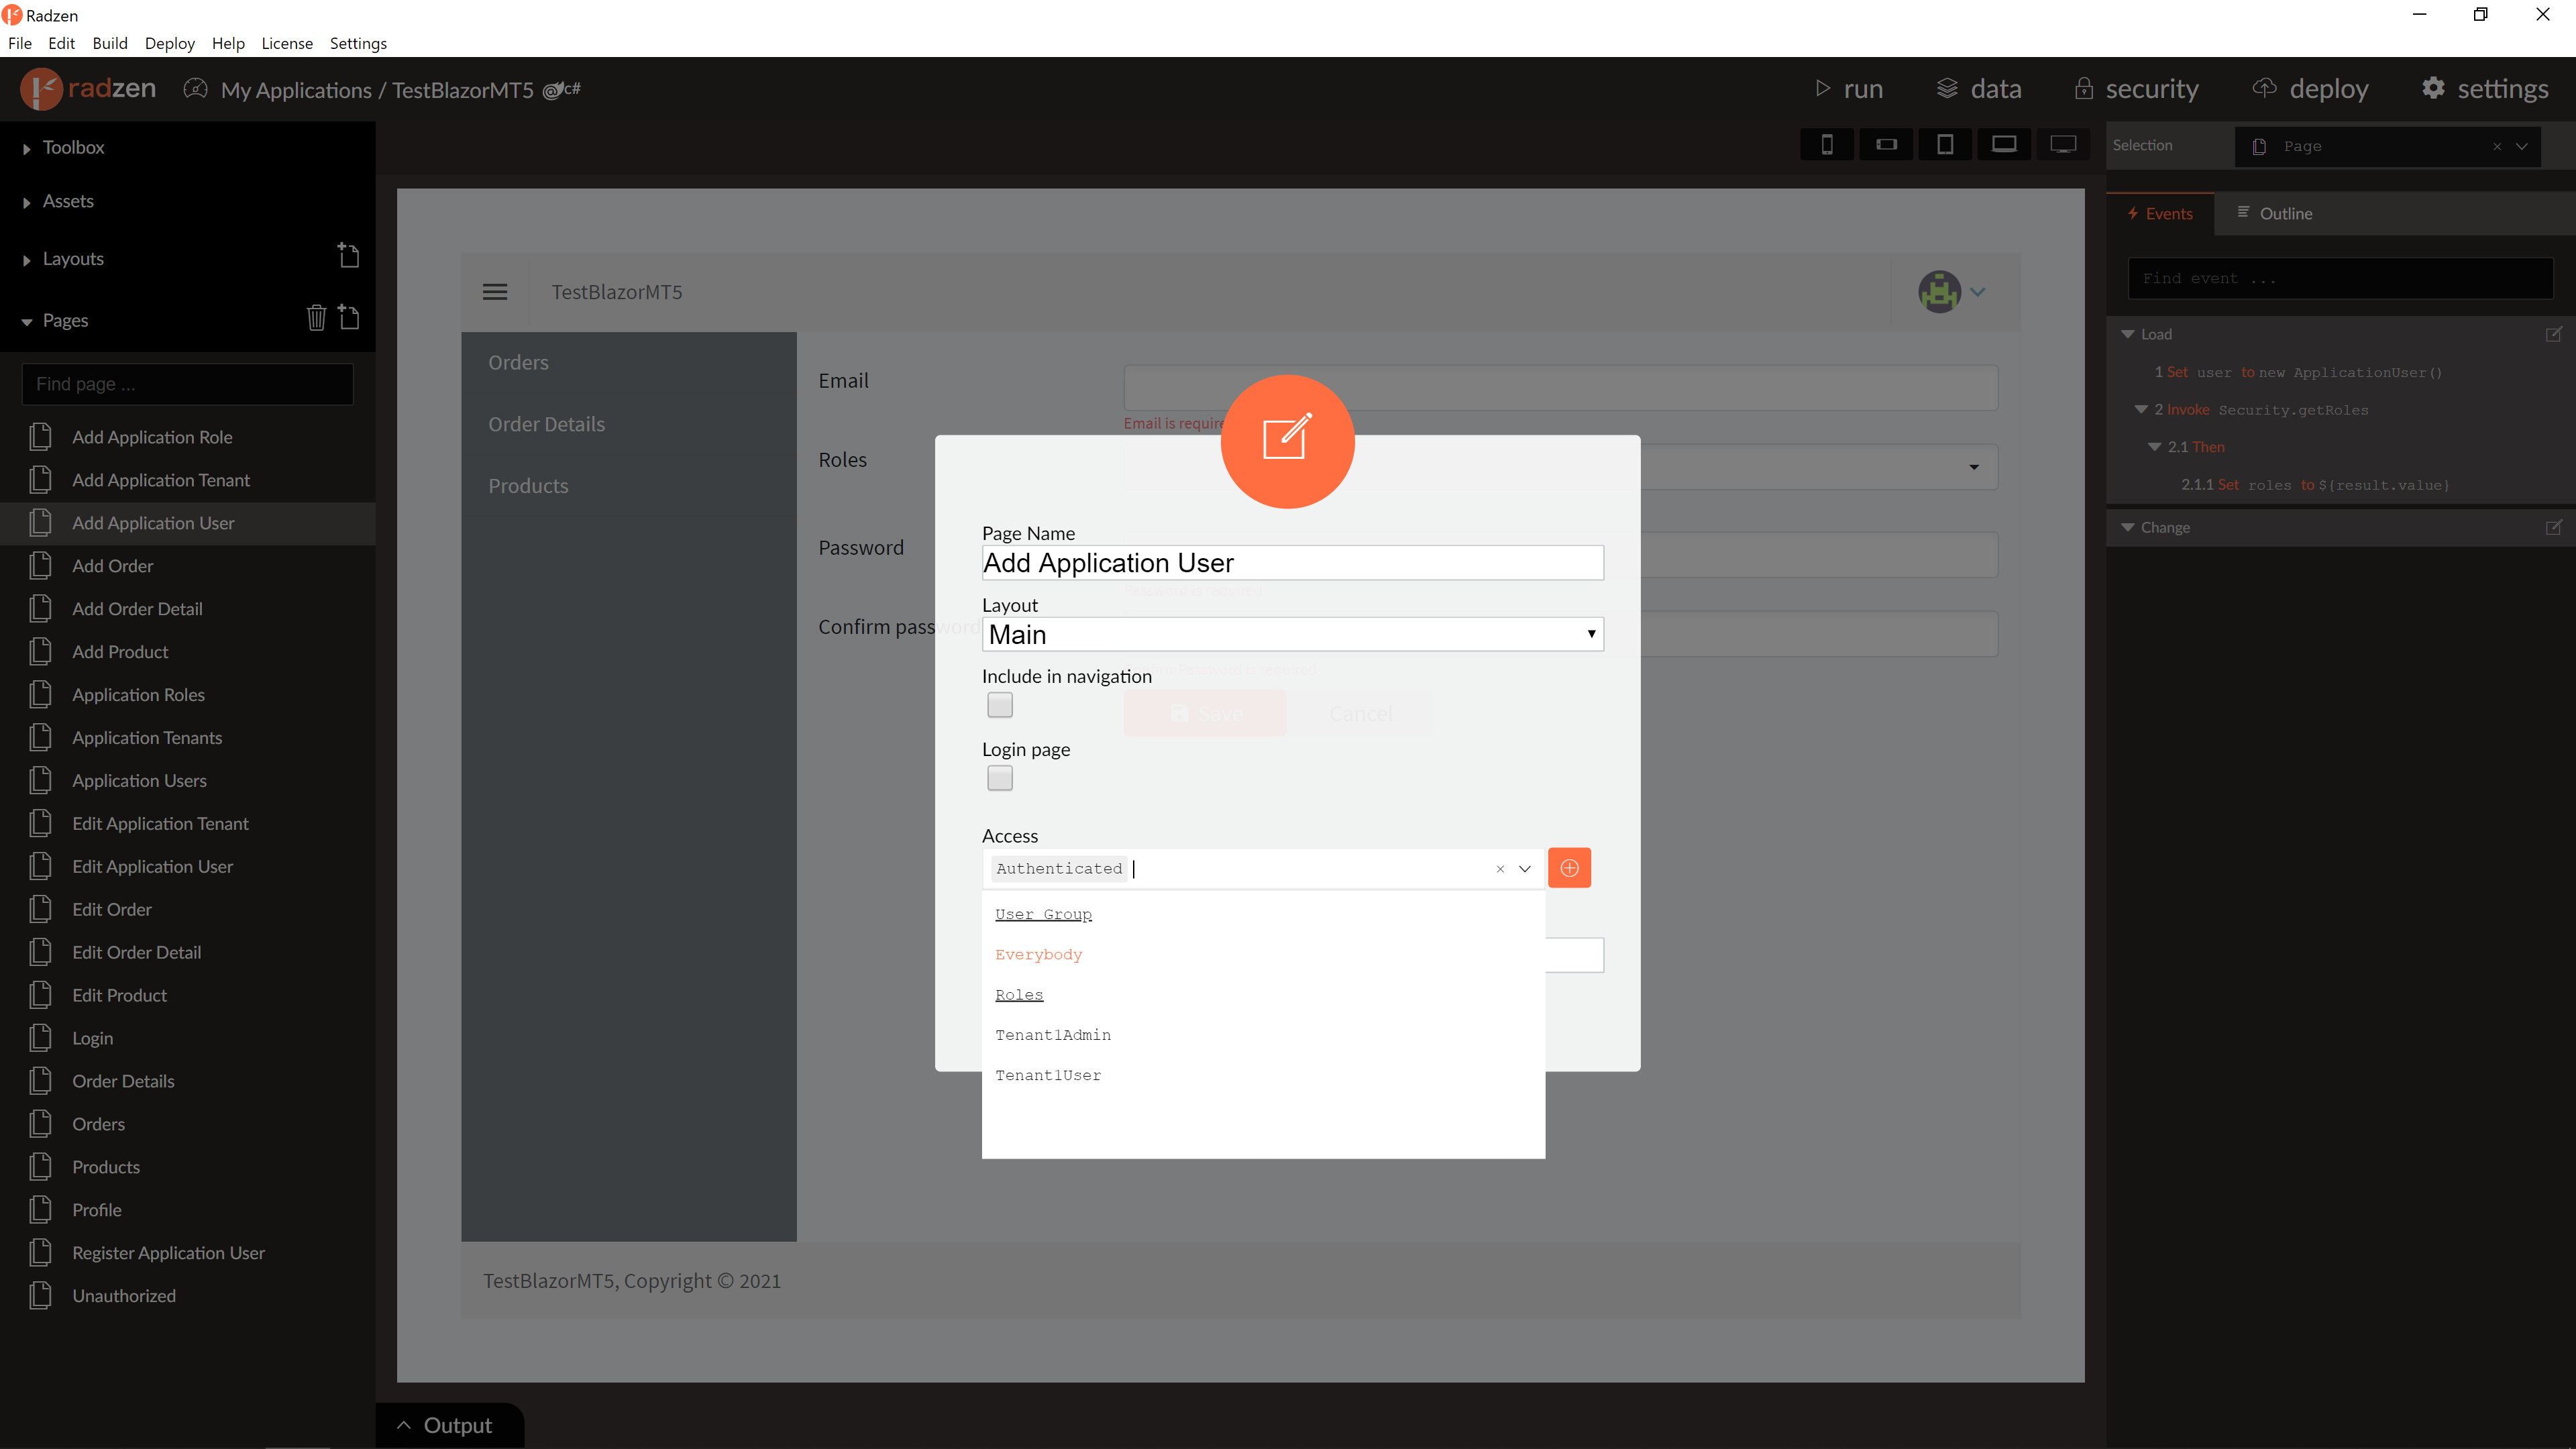Open the Help menu
The image size is (2576, 1449).
coord(228,43)
